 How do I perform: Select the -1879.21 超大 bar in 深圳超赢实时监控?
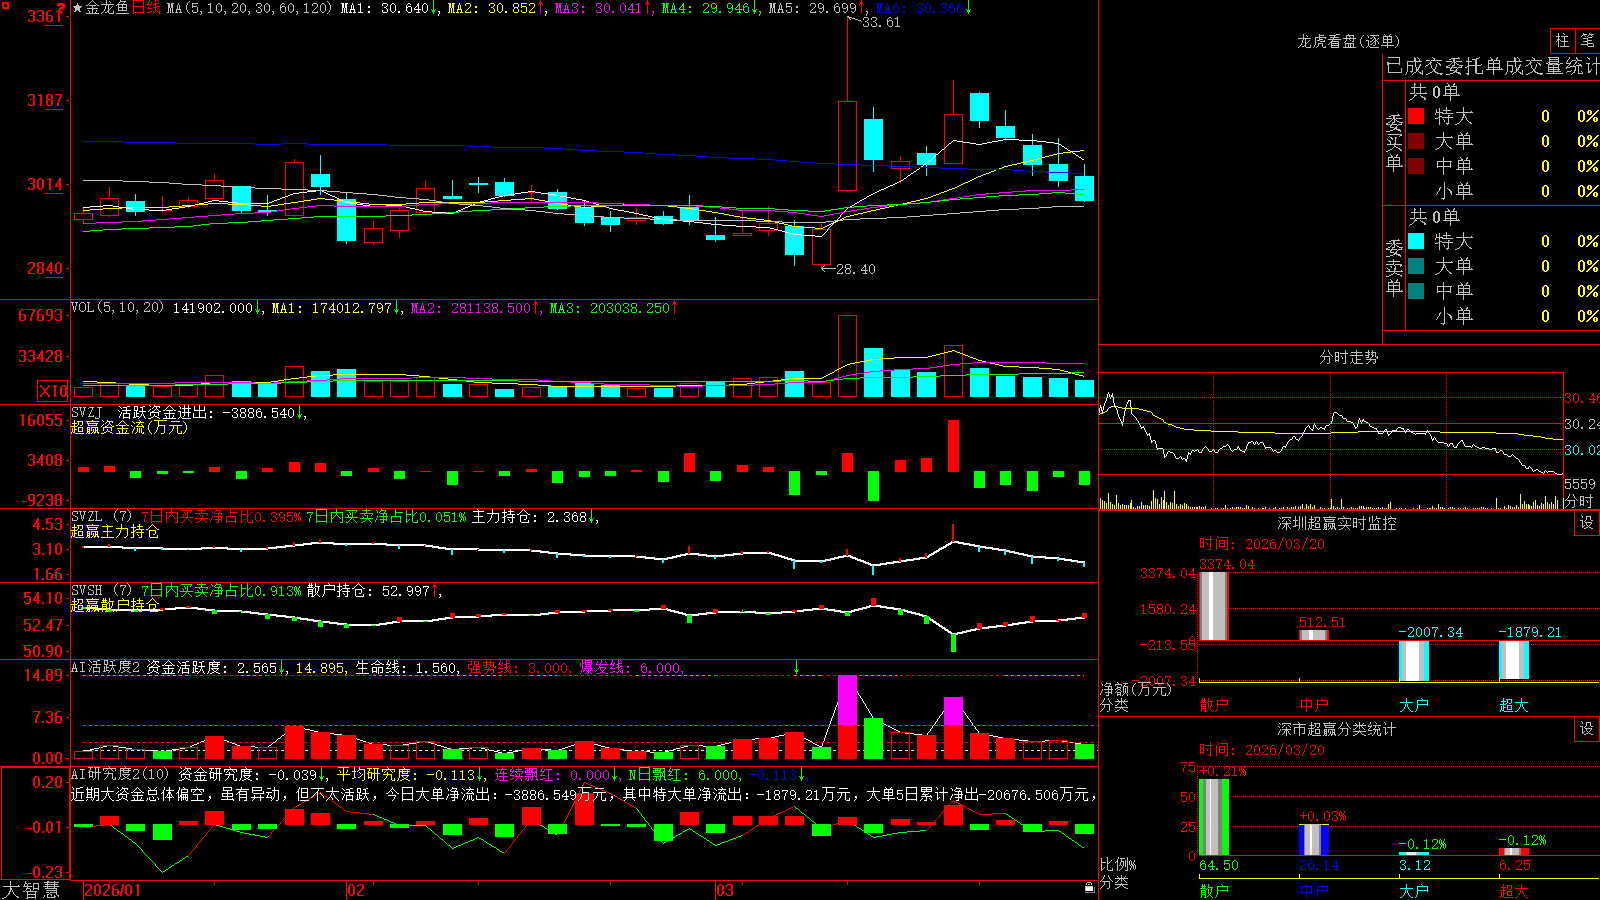pos(1514,661)
